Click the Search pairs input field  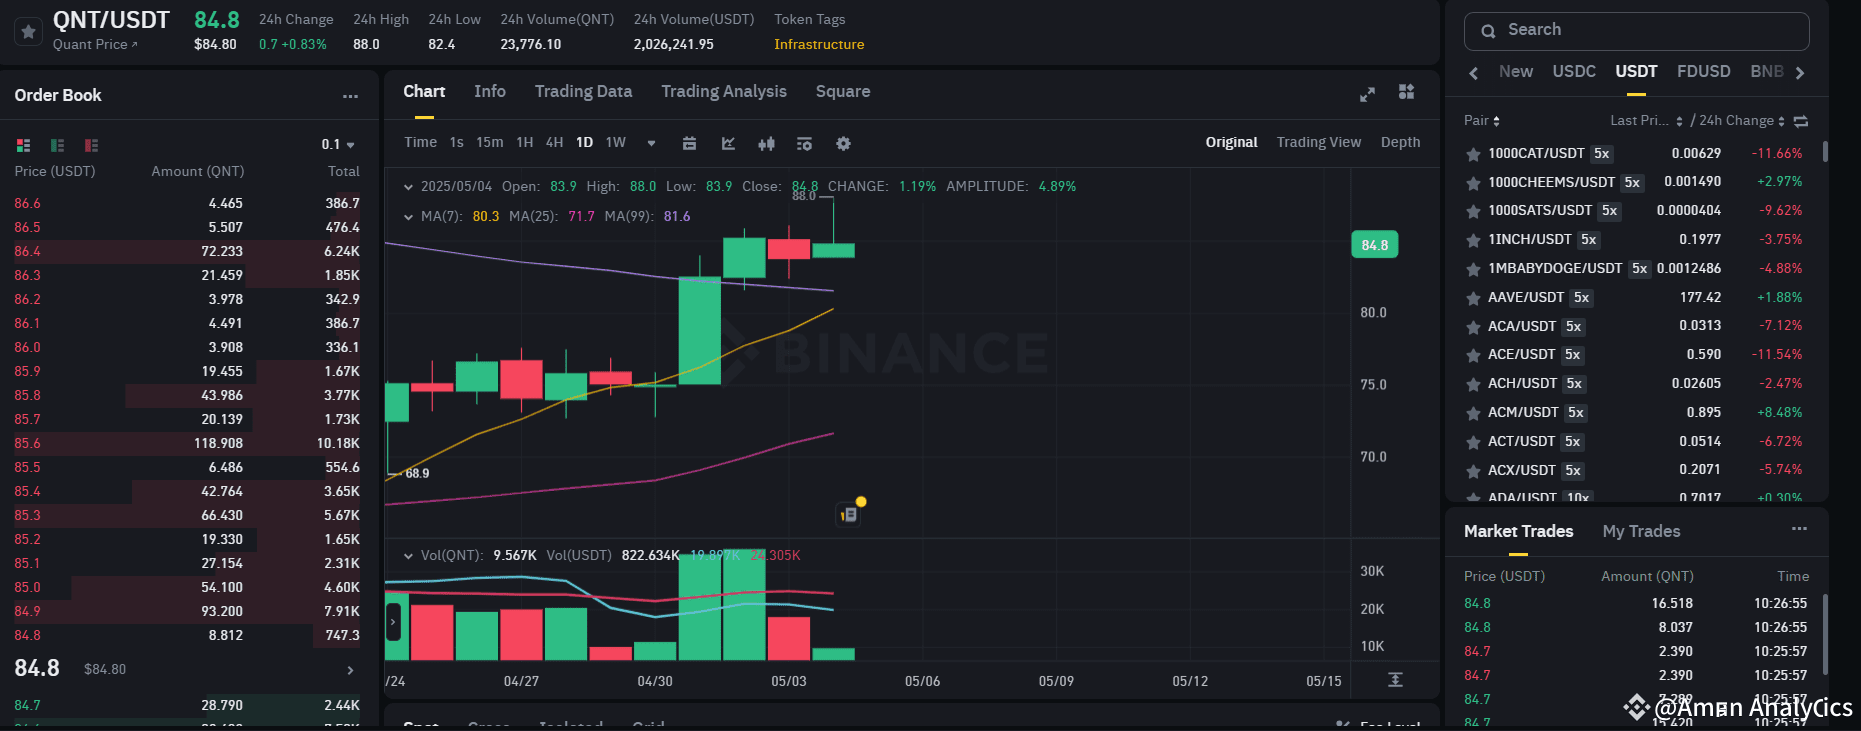pos(1636,31)
